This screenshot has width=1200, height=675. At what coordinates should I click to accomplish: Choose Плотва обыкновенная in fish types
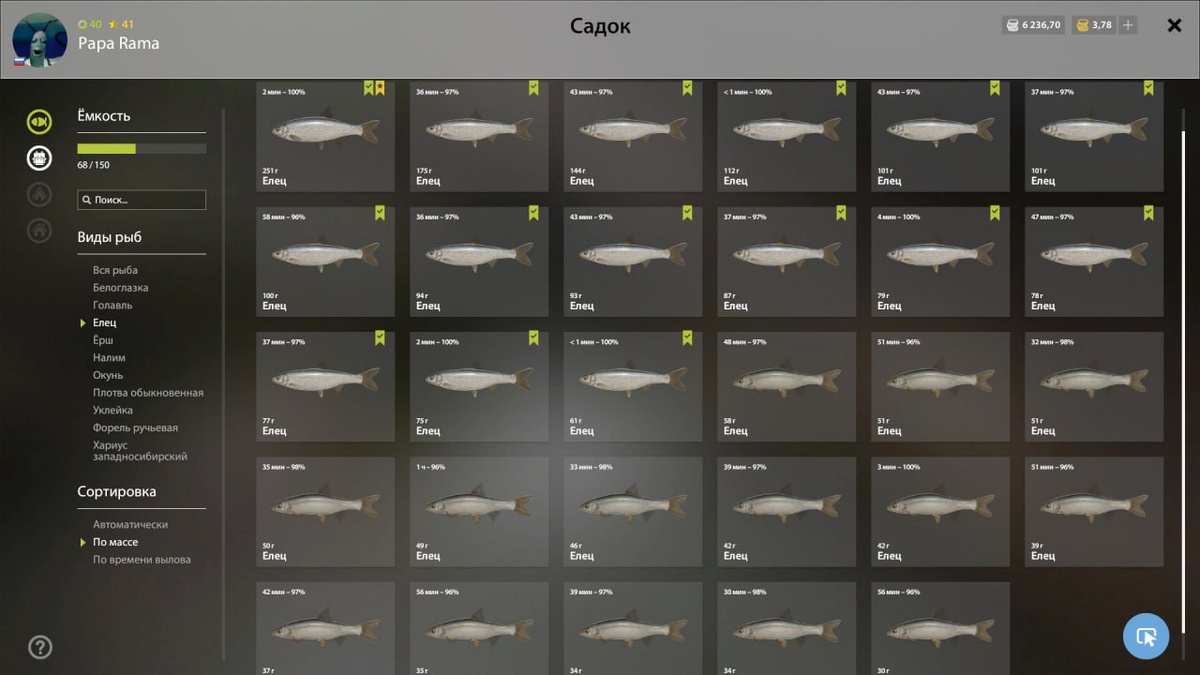pyautogui.click(x=148, y=393)
